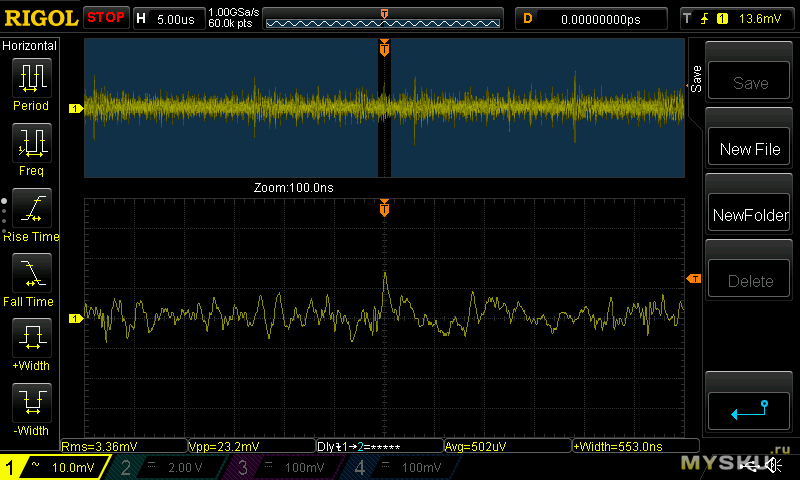
Task: Click the Delete button
Action: [x=749, y=279]
